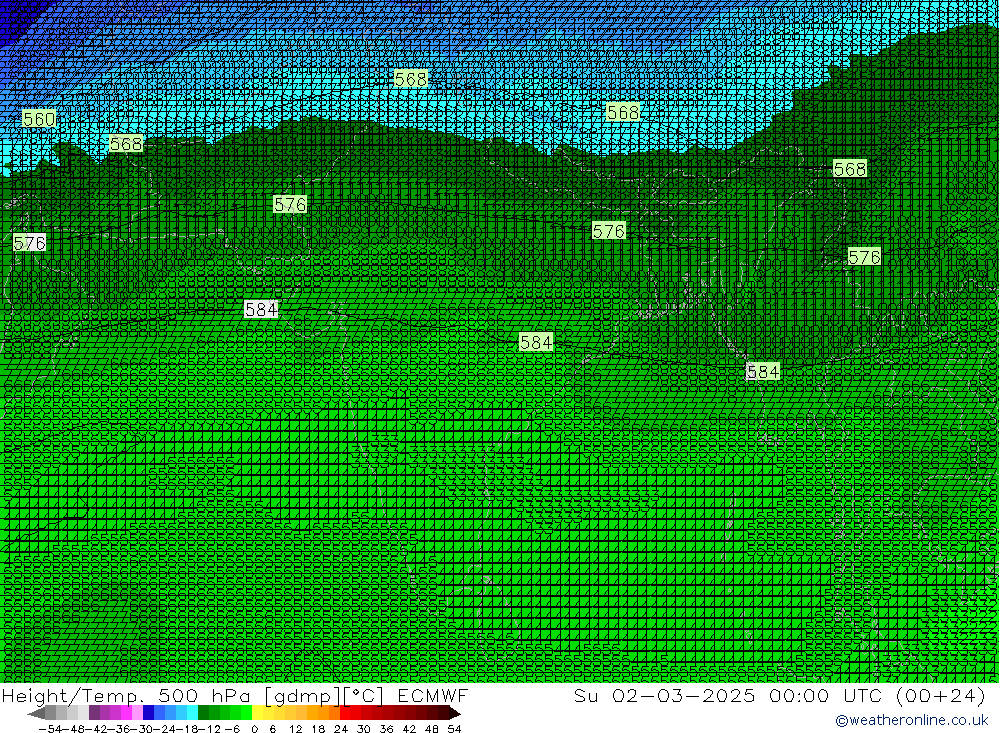The height and width of the screenshot is (733, 1000).
Task: Click the '(00+24)' forecast step text
Action: tap(941, 695)
